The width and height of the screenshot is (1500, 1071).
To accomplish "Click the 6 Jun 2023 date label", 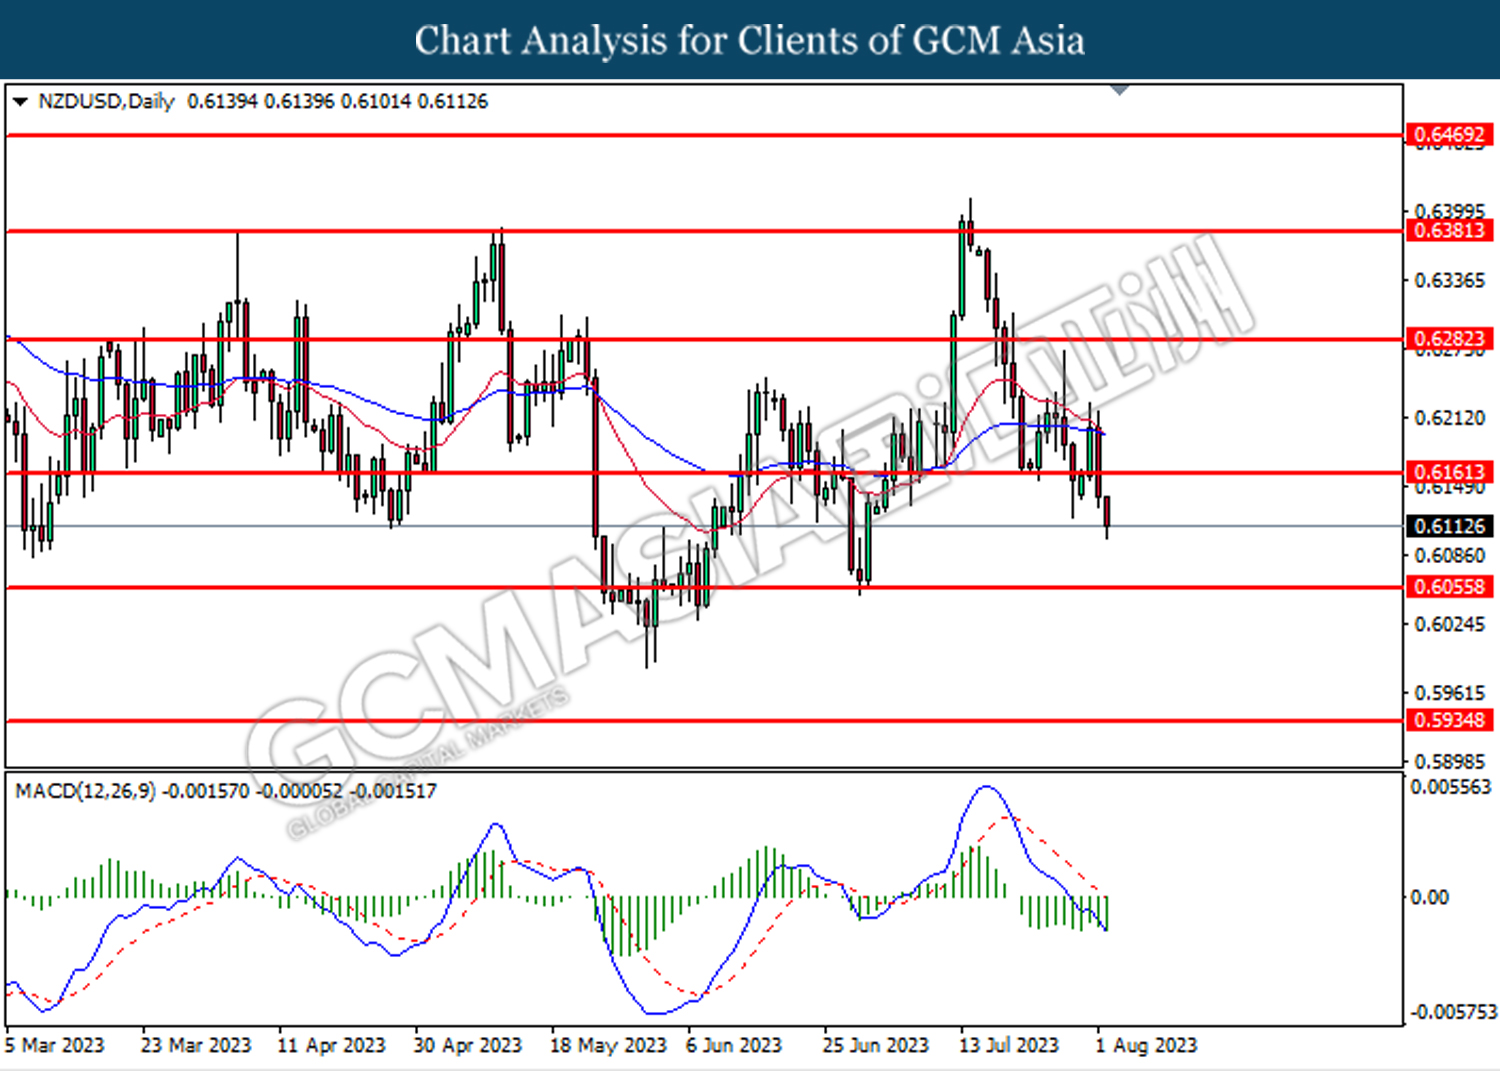I will [x=734, y=1045].
